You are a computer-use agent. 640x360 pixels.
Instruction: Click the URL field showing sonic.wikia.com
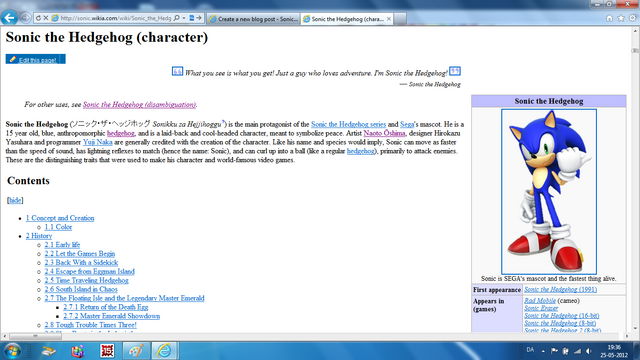[x=116, y=18]
